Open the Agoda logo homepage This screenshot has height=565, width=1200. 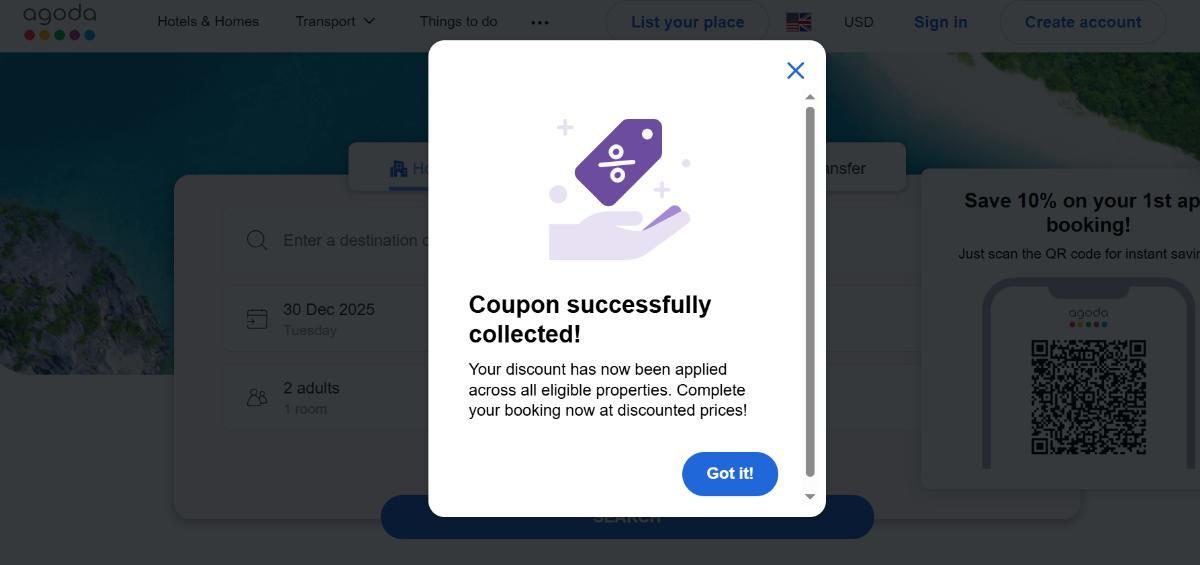60,22
